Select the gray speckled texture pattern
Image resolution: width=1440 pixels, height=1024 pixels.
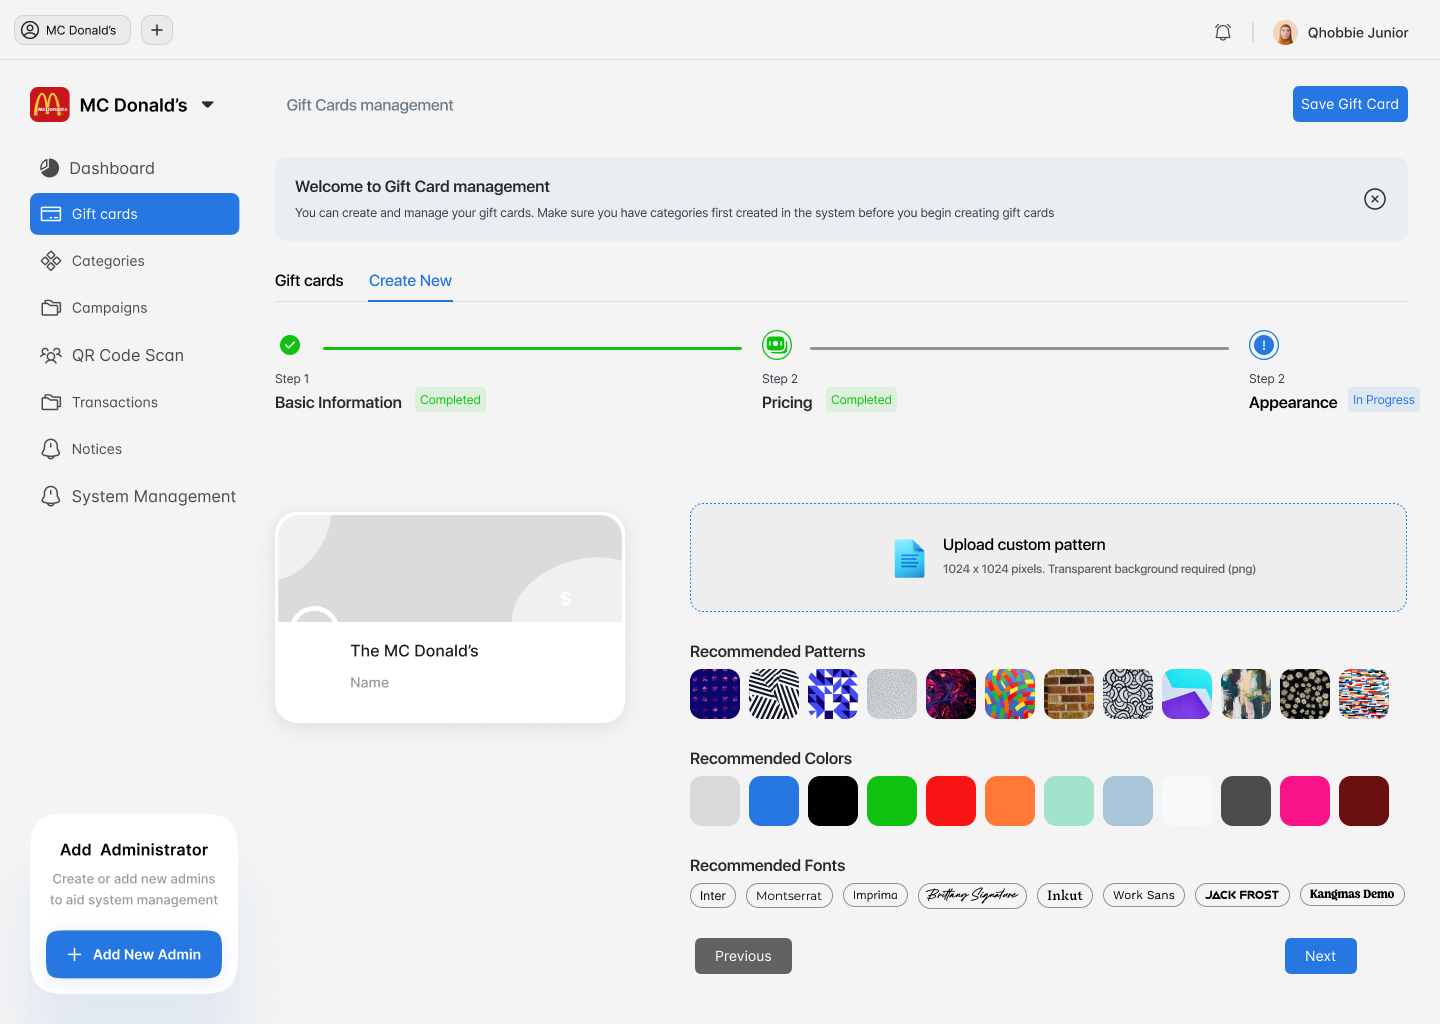tap(892, 694)
